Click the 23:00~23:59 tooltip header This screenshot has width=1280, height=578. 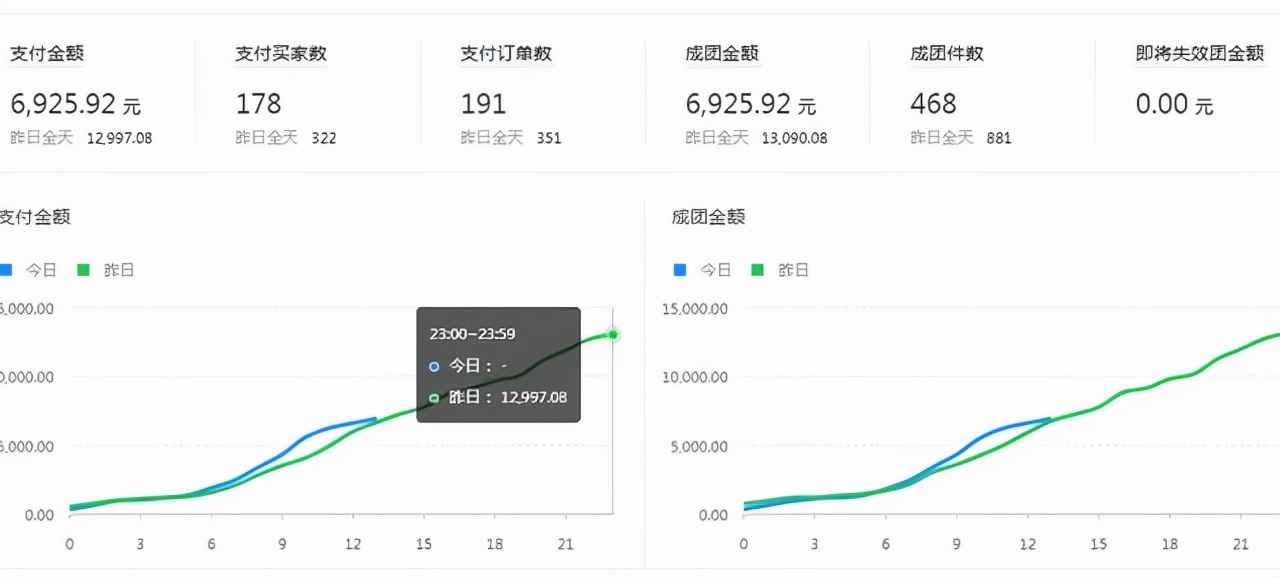pyautogui.click(x=473, y=334)
